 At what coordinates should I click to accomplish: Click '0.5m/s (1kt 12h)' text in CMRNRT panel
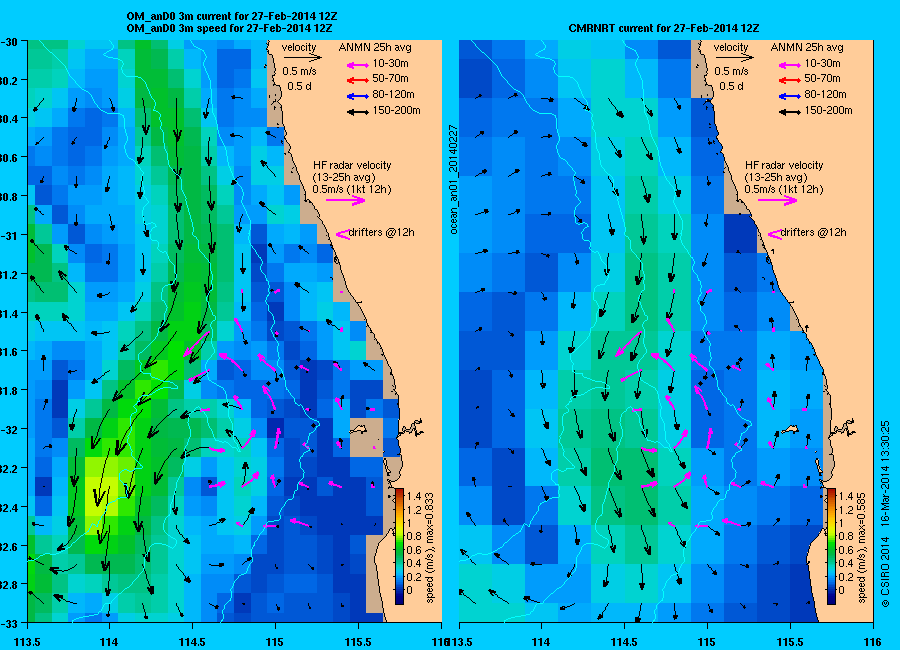pos(784,189)
